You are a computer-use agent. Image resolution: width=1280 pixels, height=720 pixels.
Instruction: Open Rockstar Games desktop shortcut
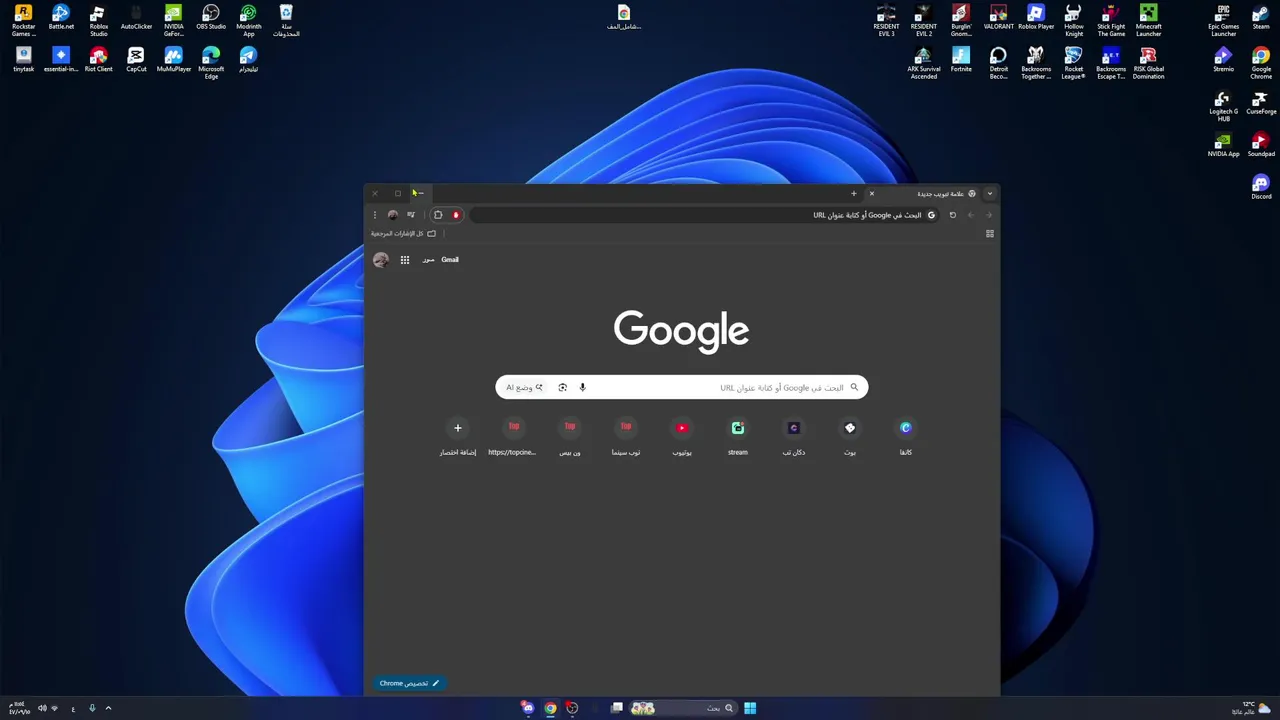[x=23, y=20]
